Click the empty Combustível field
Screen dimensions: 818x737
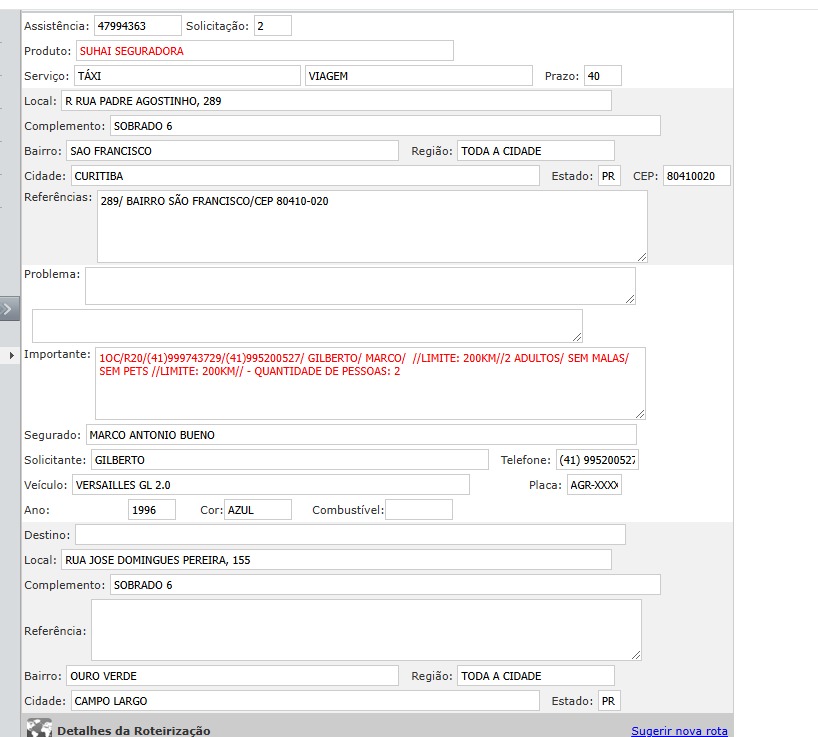419,510
